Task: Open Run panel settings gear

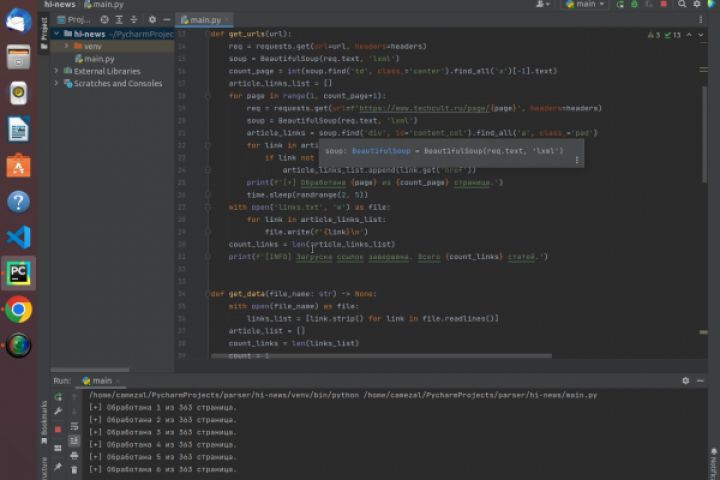Action: click(686, 381)
